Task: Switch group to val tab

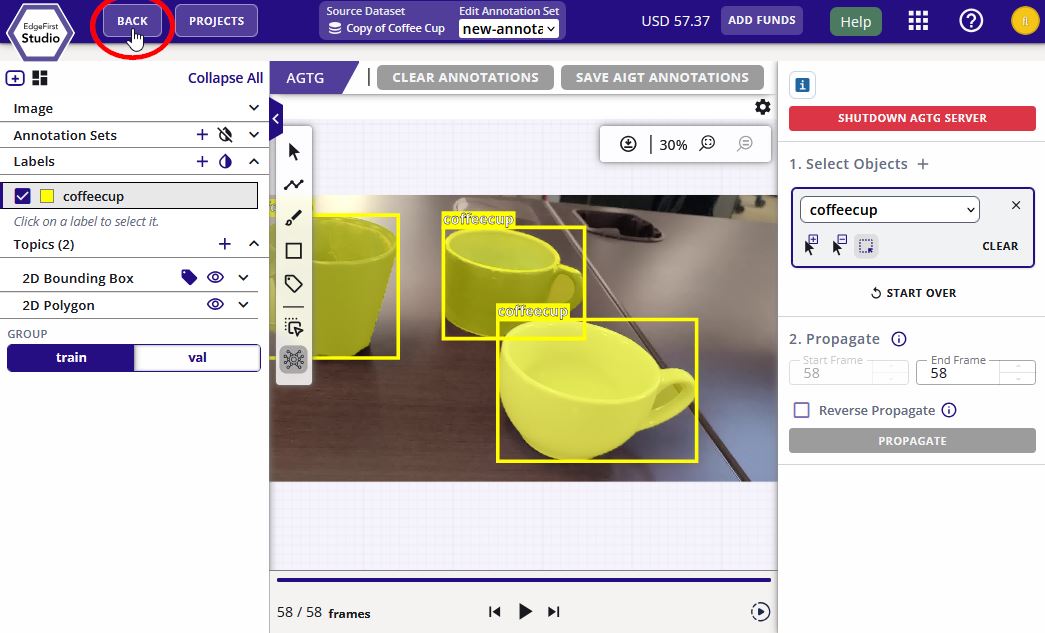Action: (197, 358)
